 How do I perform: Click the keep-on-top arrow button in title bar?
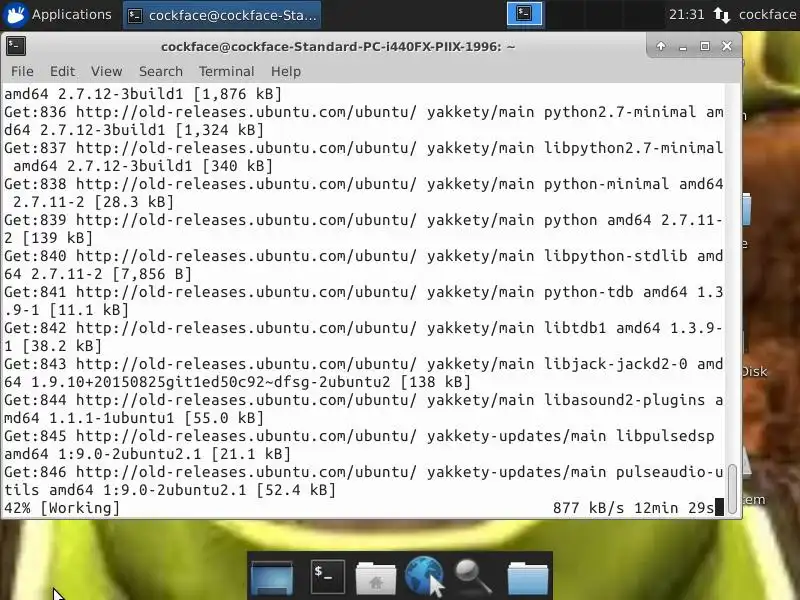(x=661, y=46)
